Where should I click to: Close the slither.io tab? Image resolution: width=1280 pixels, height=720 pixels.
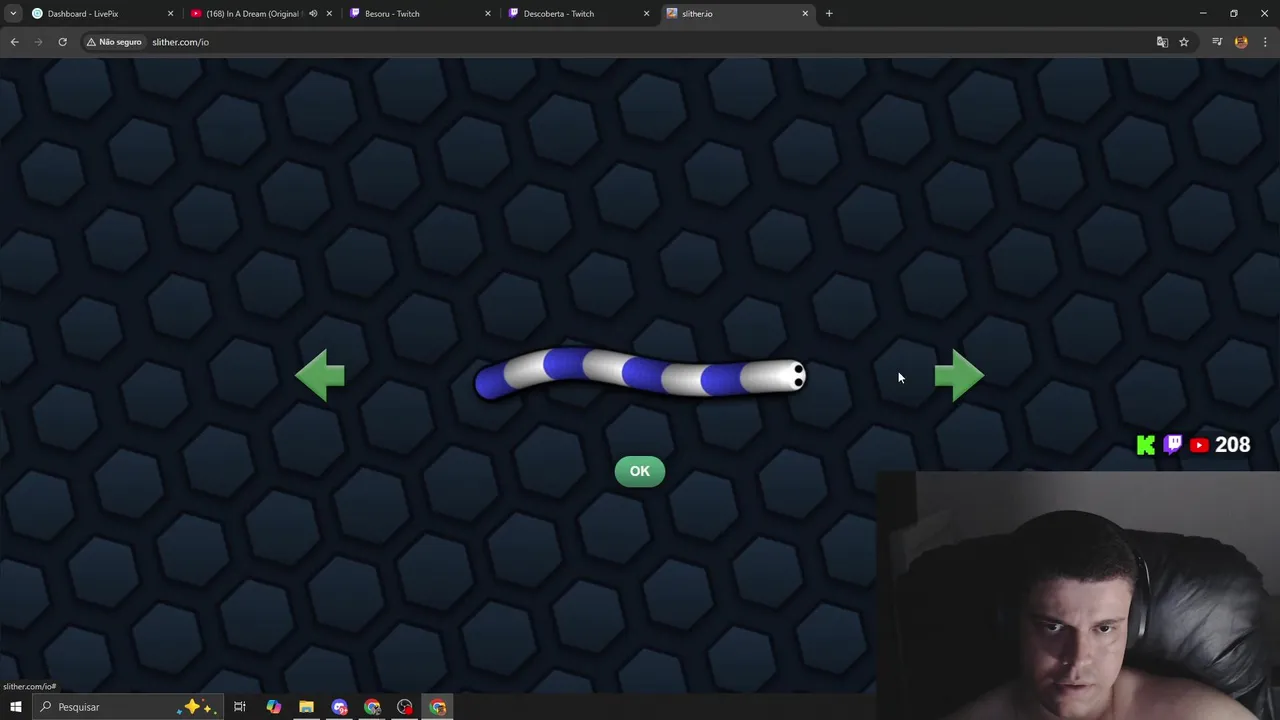[805, 14]
